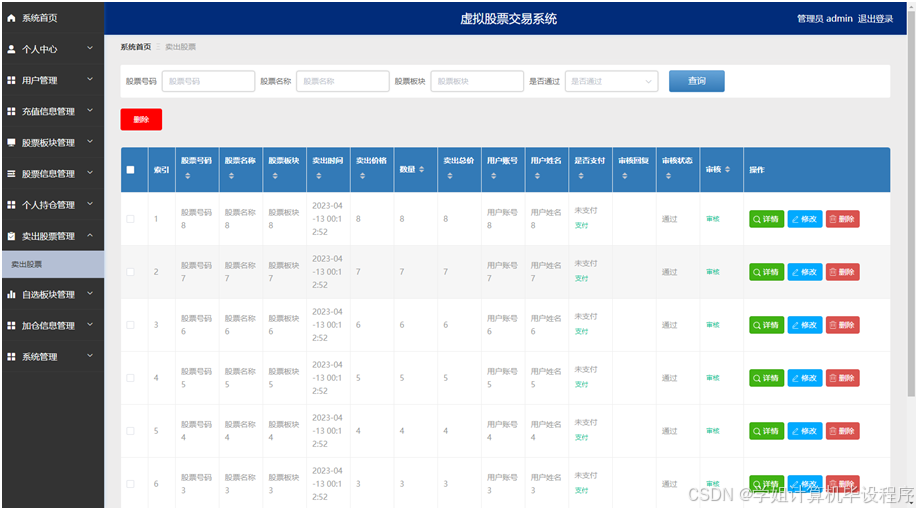Open 详情 for row 1
Screen dimensions: 918x510
coord(766,219)
